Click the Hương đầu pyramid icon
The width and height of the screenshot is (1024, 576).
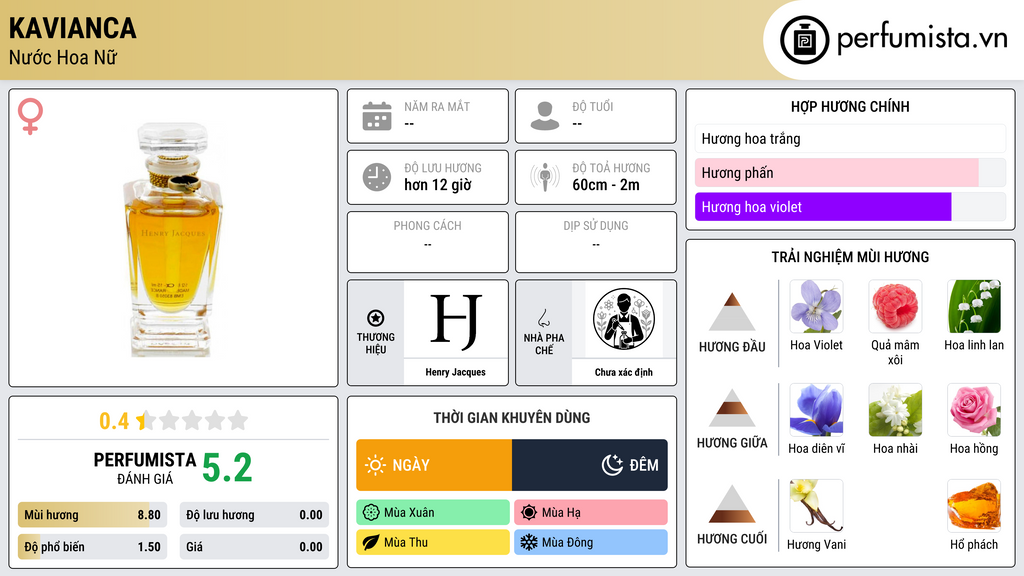click(732, 312)
